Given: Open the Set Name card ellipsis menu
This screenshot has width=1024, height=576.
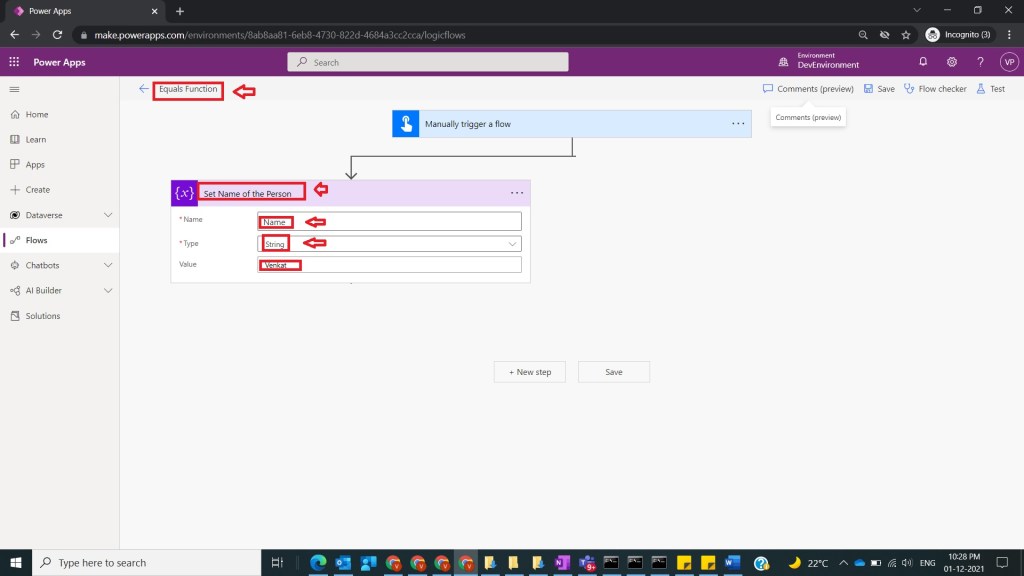Looking at the screenshot, I should pos(516,193).
